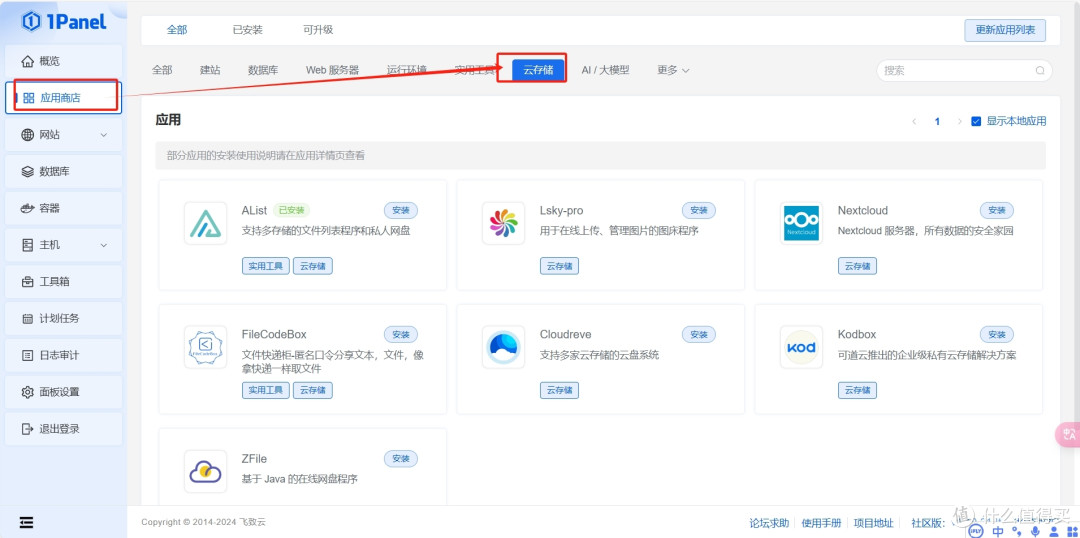
Task: Click the Lsky-pro app title
Action: coord(561,211)
